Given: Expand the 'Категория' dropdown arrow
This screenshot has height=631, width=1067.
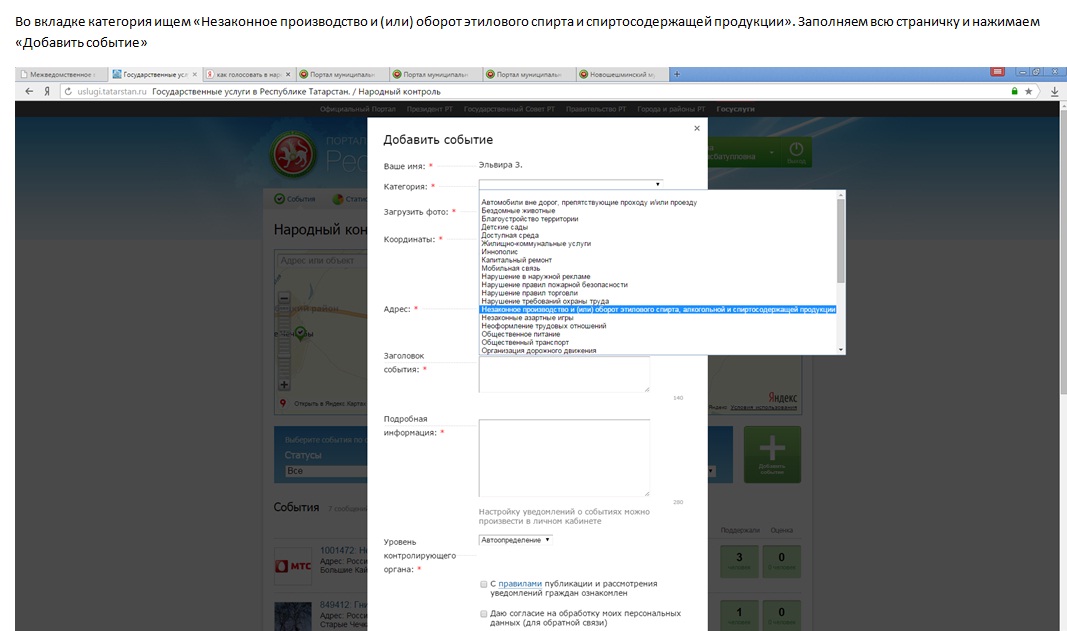Looking at the screenshot, I should [x=658, y=184].
